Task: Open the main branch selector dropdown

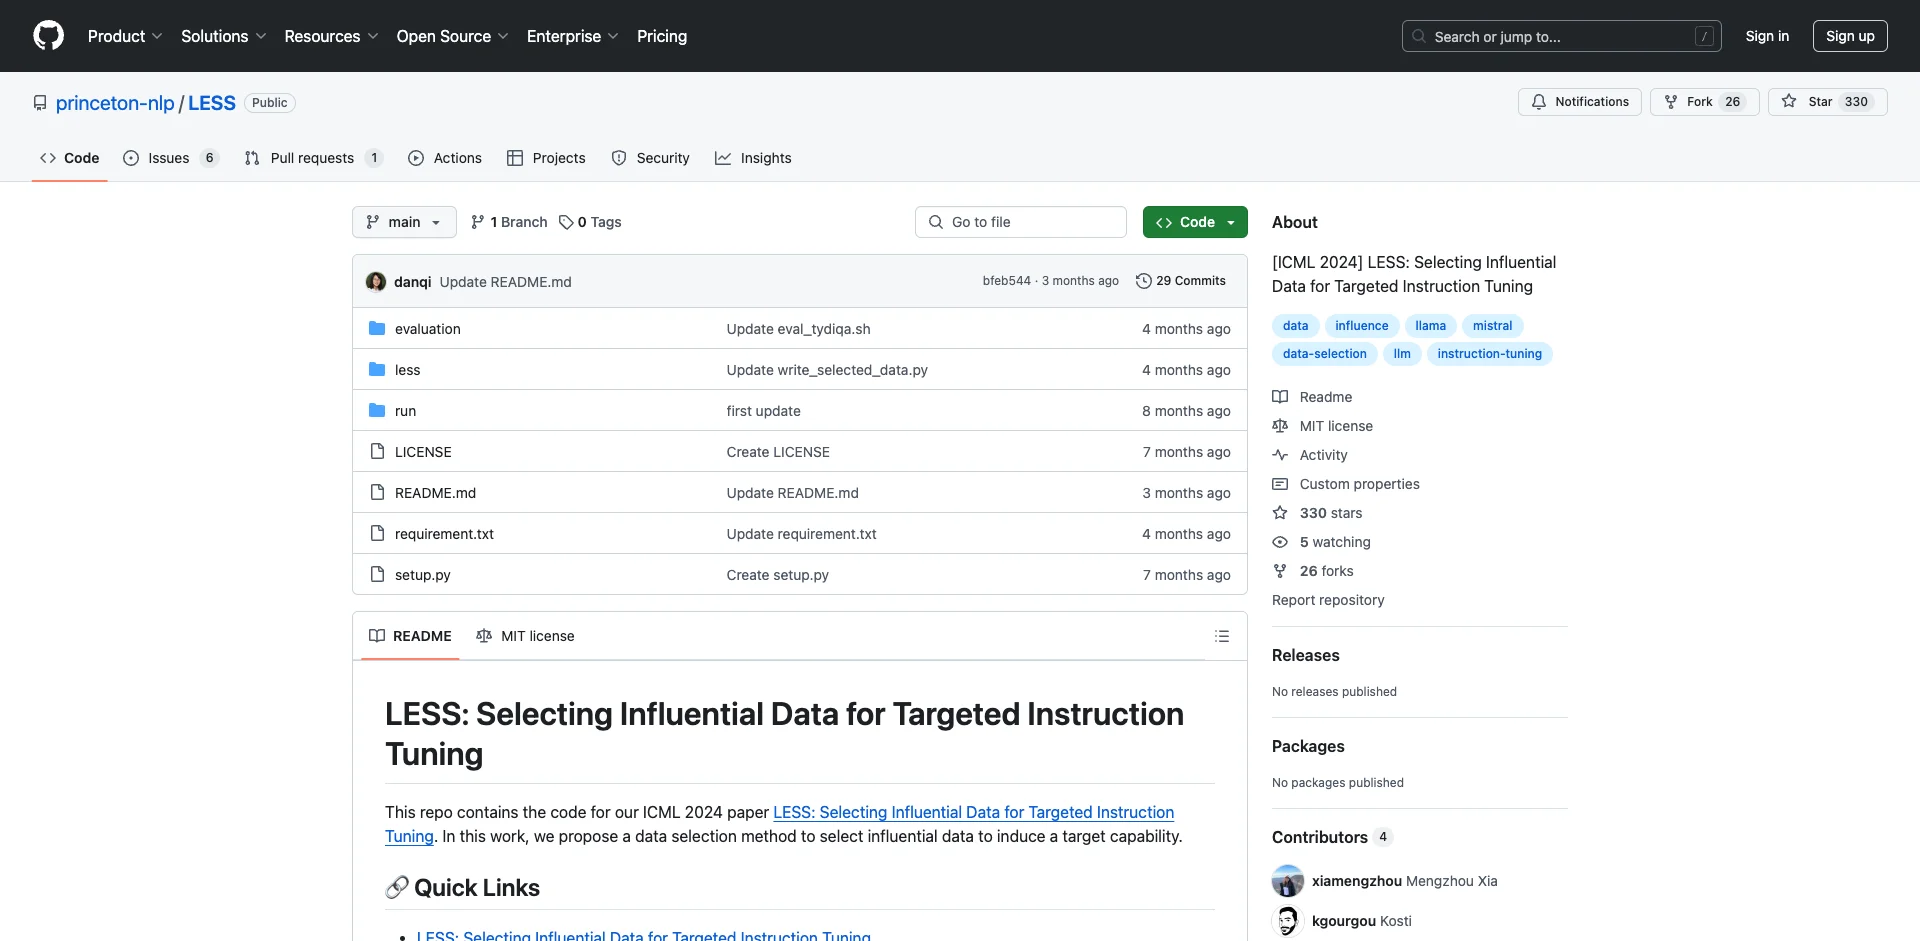Action: coord(404,222)
